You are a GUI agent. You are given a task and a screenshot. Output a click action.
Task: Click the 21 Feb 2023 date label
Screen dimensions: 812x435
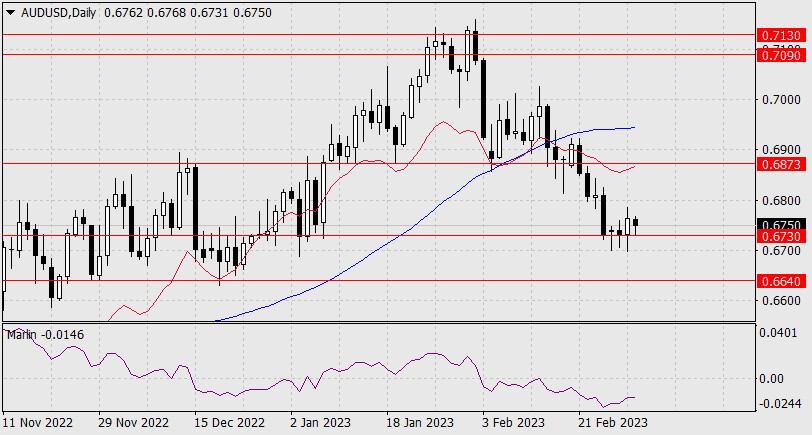613,423
